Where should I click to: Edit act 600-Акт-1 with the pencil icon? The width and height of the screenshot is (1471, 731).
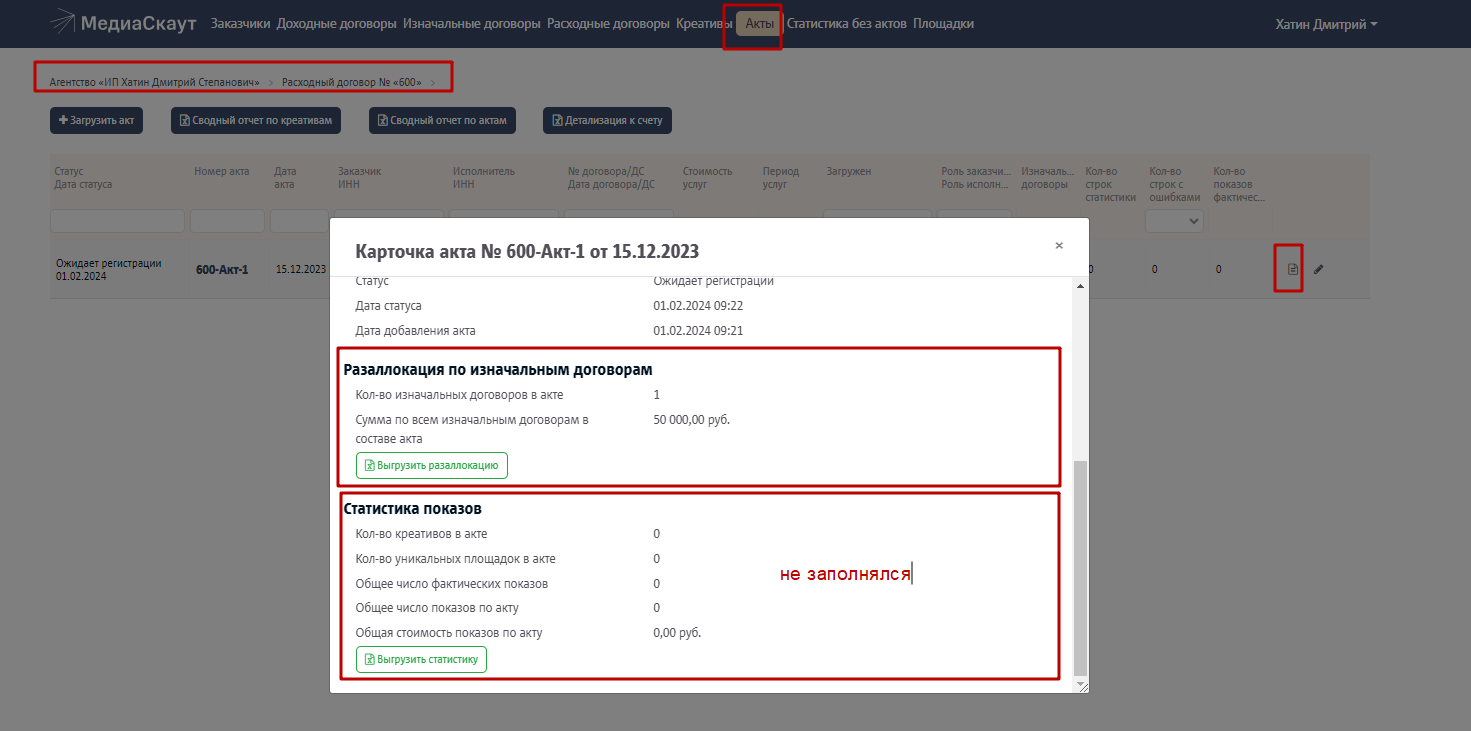(x=1318, y=269)
